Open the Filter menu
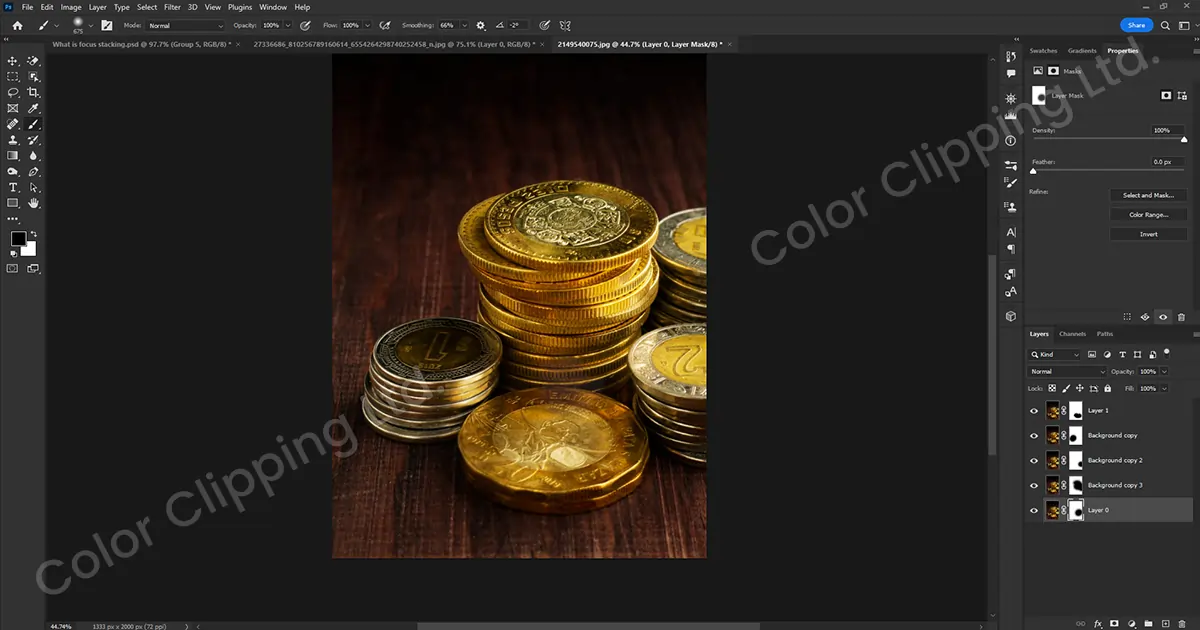Image resolution: width=1200 pixels, height=630 pixels. (173, 7)
